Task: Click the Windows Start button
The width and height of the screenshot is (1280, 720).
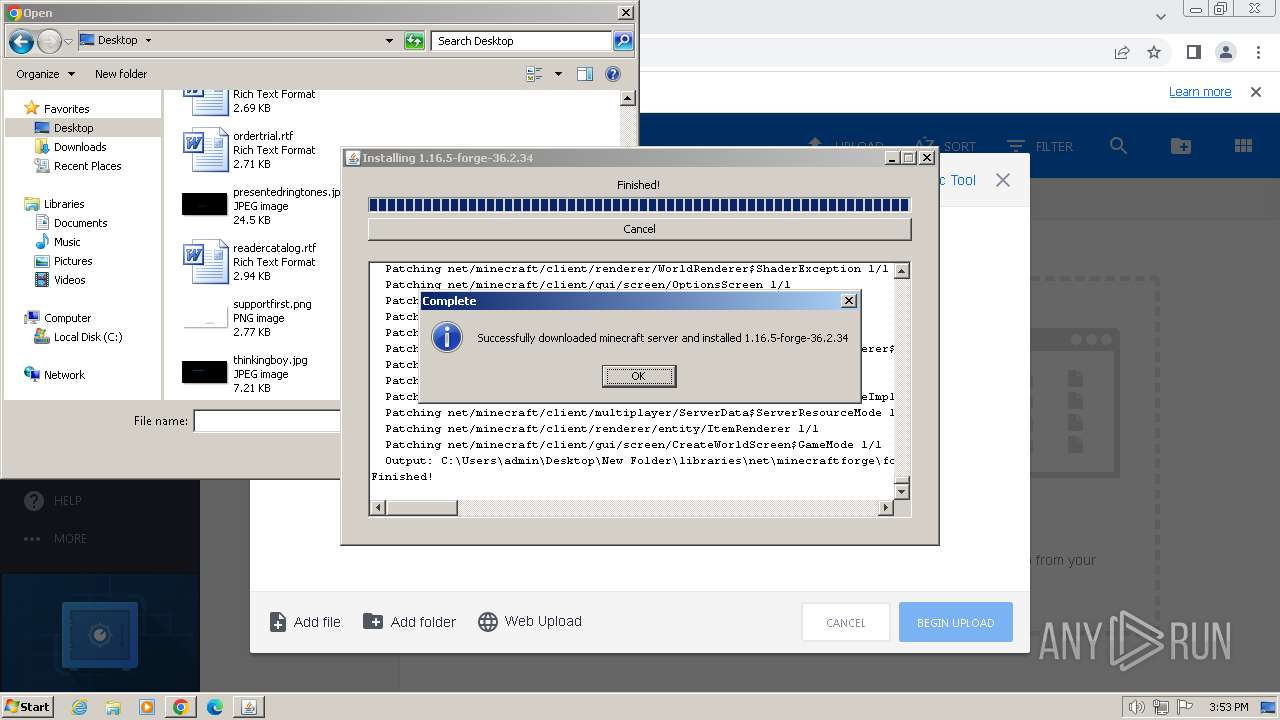Action: tap(28, 707)
